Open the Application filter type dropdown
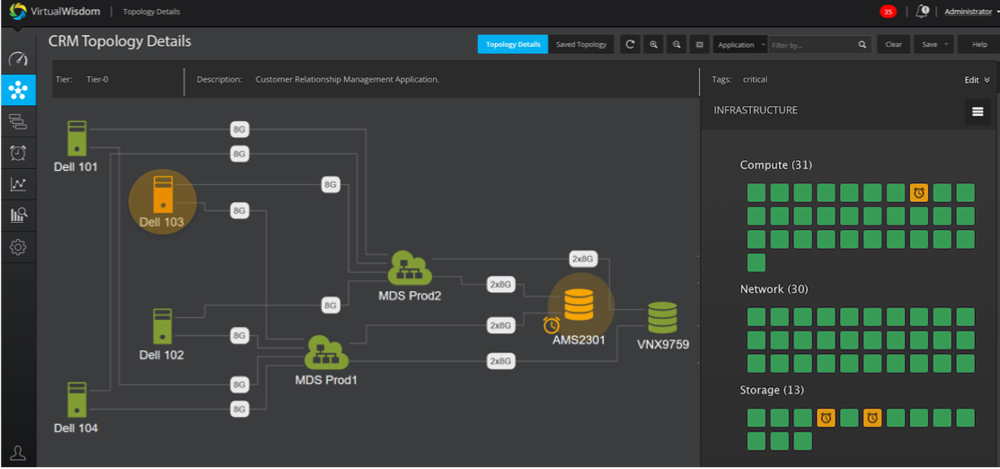The width and height of the screenshot is (1000, 469). click(x=740, y=45)
